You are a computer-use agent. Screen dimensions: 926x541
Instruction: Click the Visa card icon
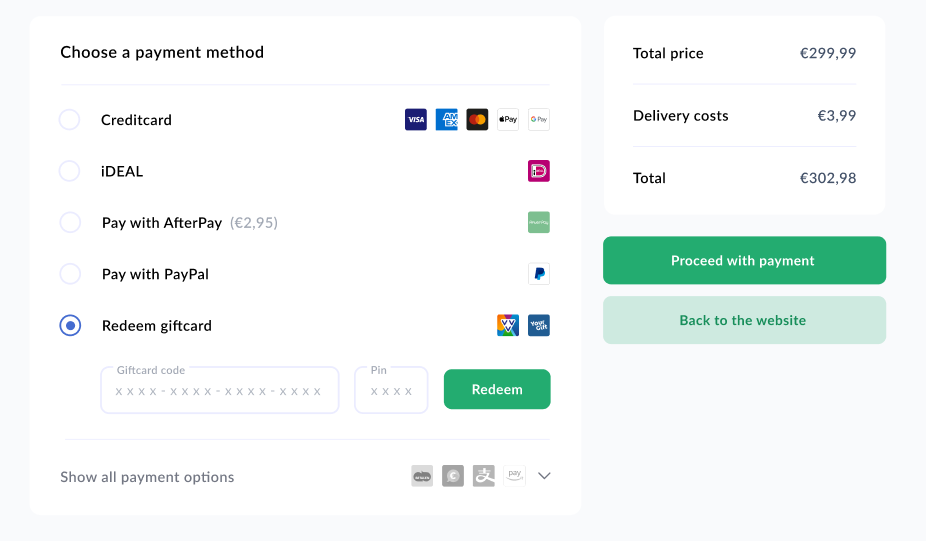click(416, 119)
